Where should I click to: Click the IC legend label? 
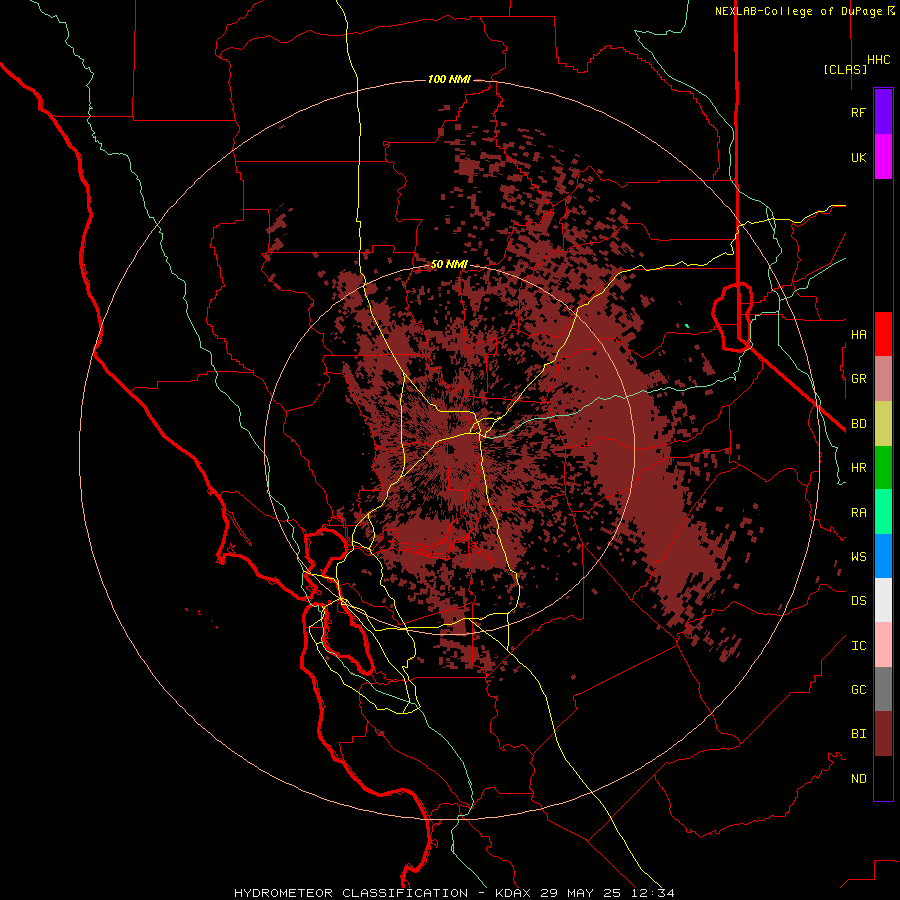tap(858, 646)
